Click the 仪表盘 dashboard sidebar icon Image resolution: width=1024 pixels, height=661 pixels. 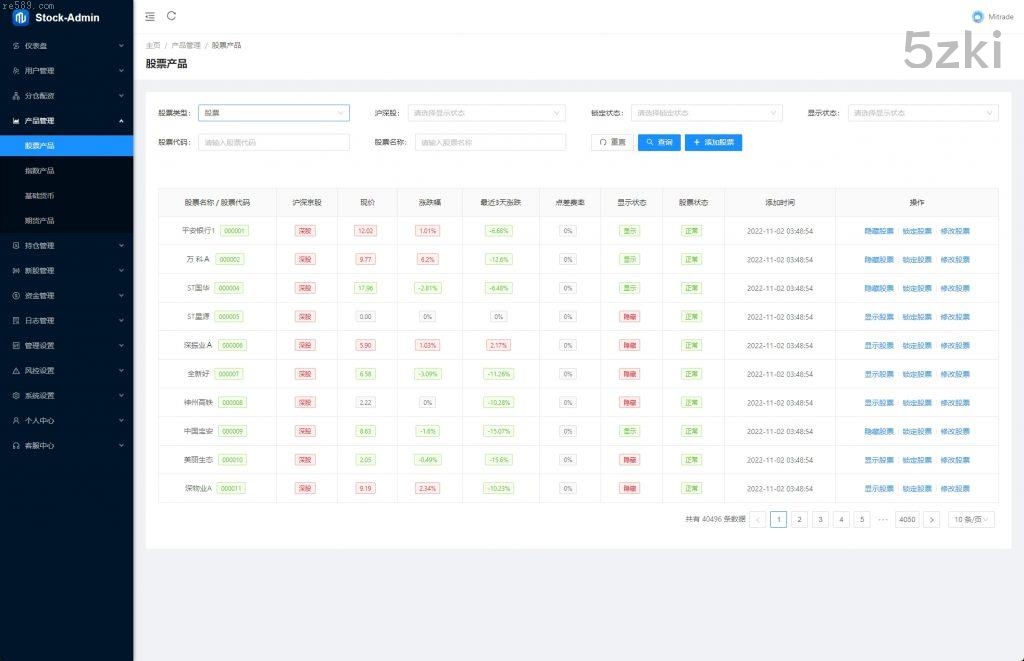(x=16, y=46)
